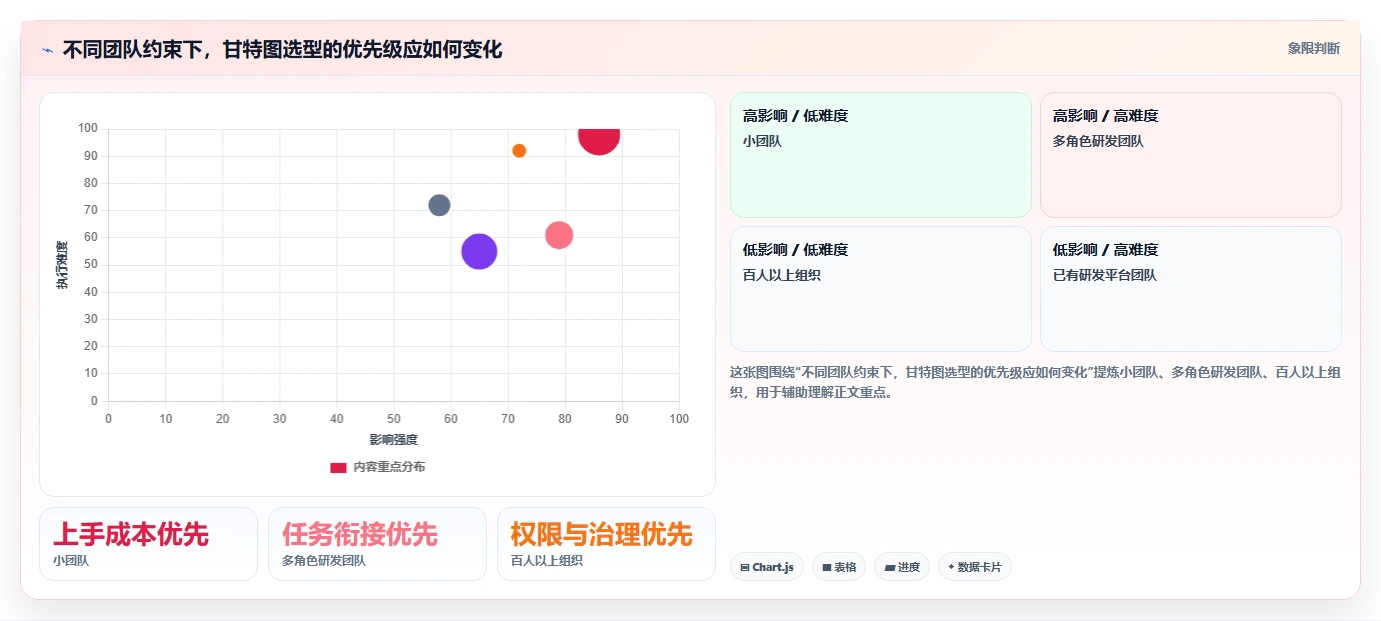Click the small orange bubble in chart
Image resolution: width=1381 pixels, height=621 pixels.
pos(519,151)
